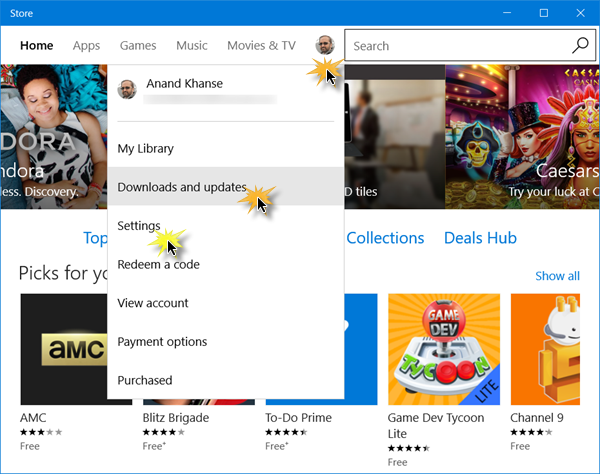Click the To-Do Prime app title
The height and width of the screenshot is (474, 600).
coord(298,418)
